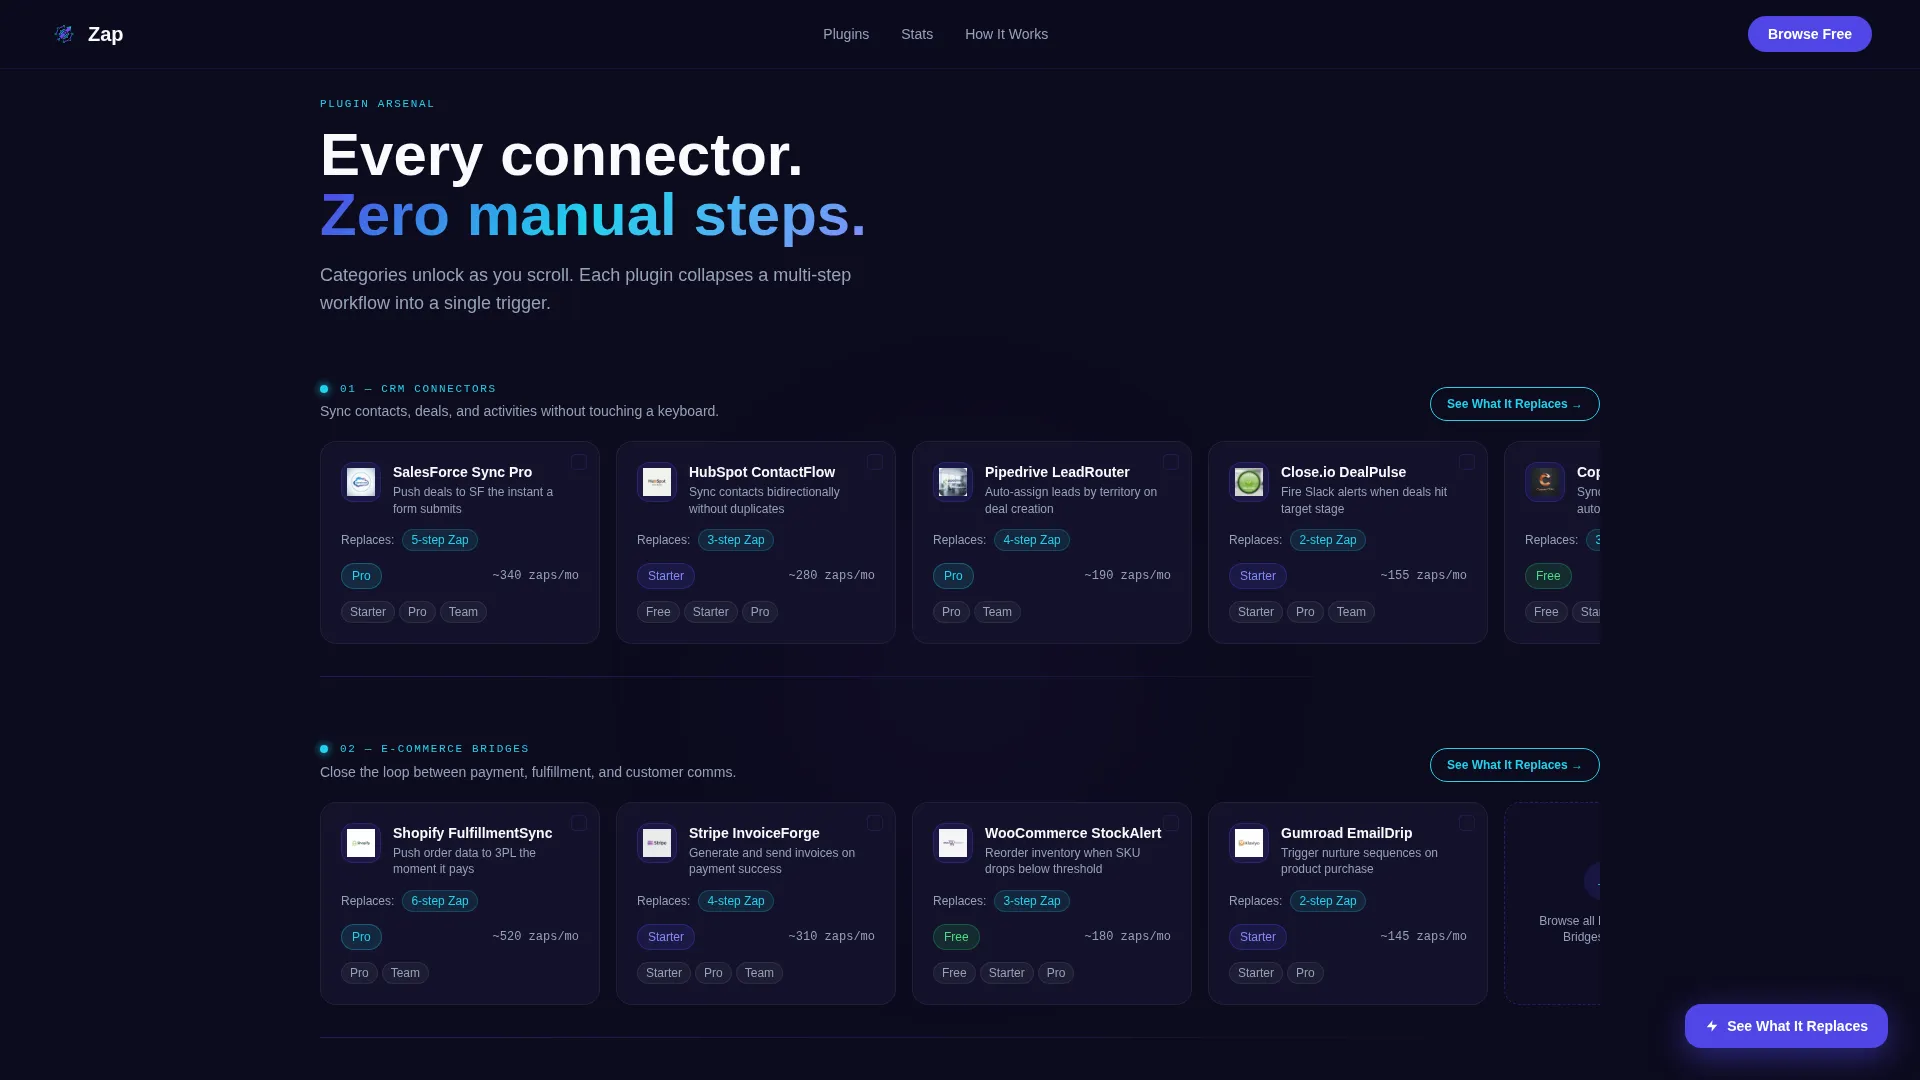Click the Starter tier badge on Stripe card
Viewport: 1920px width, 1080px height.
point(666,937)
